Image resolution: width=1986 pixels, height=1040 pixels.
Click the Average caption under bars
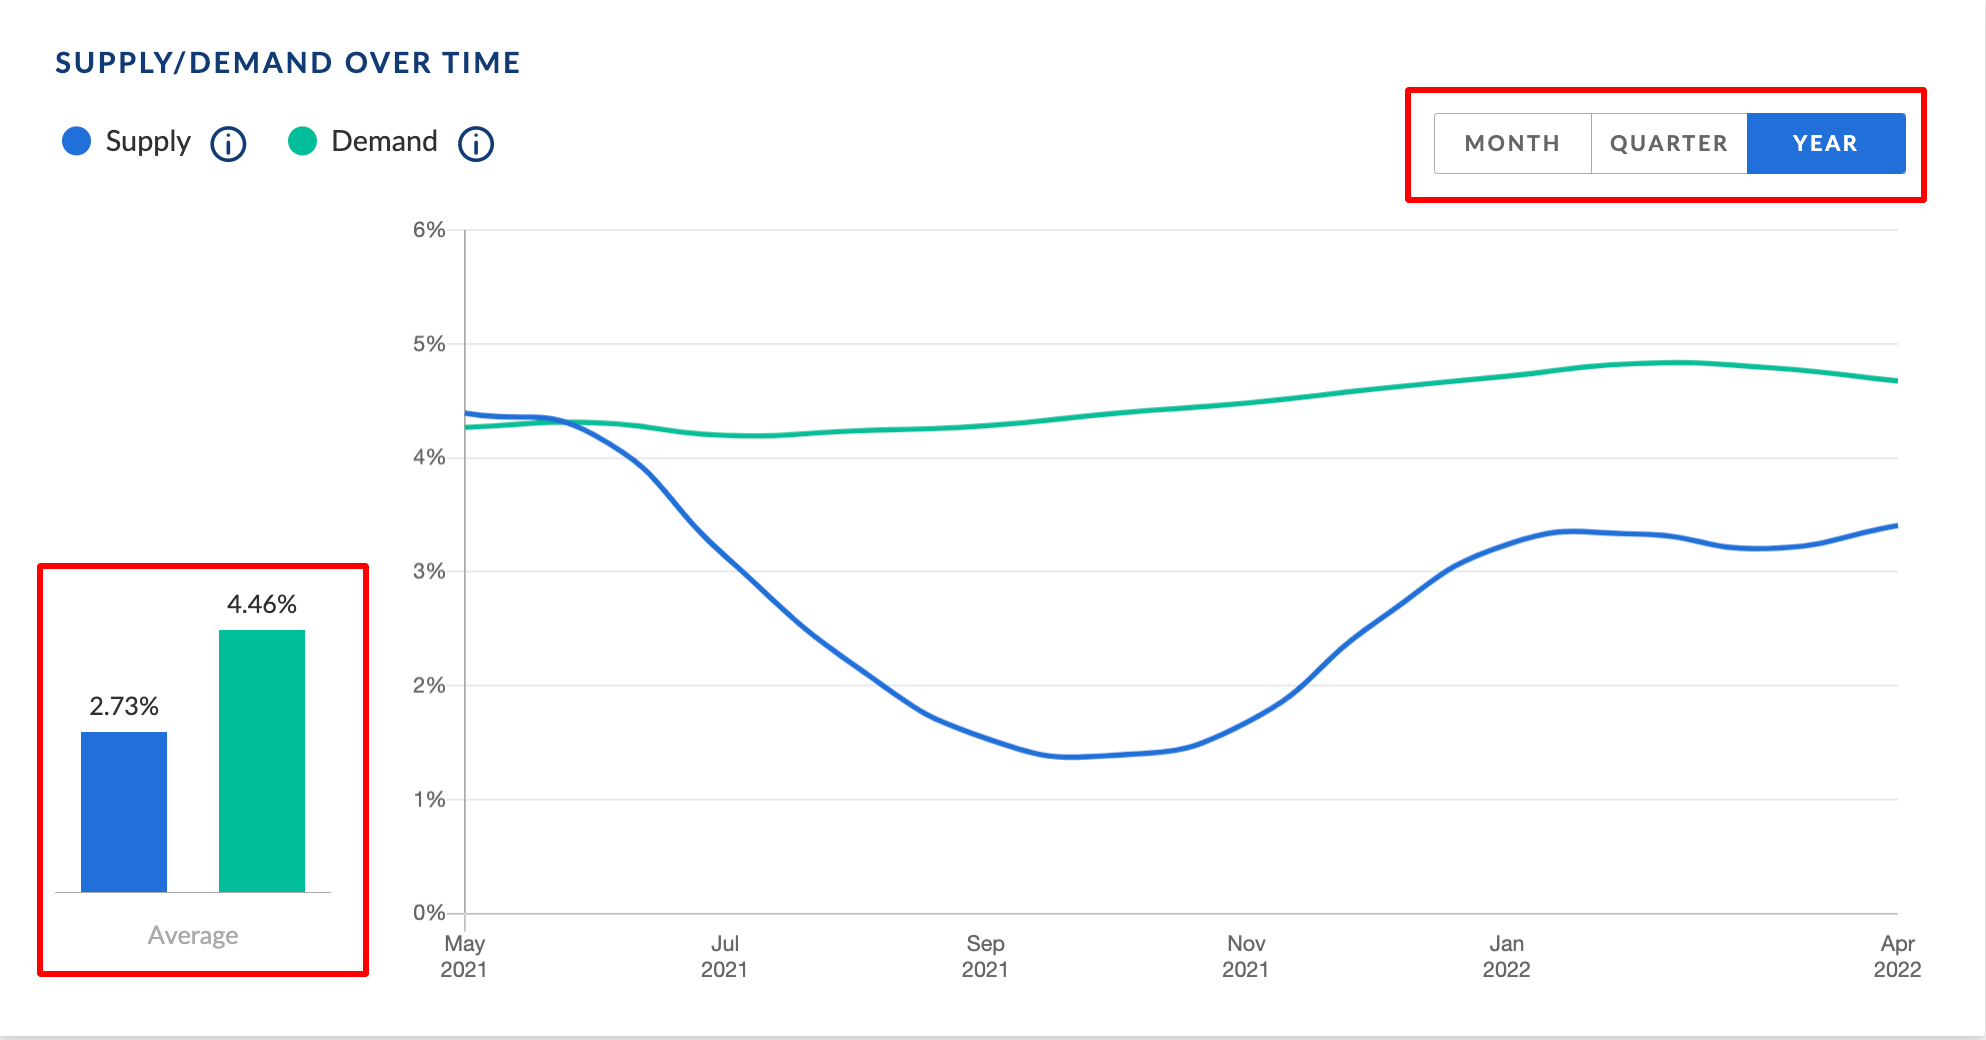193,935
